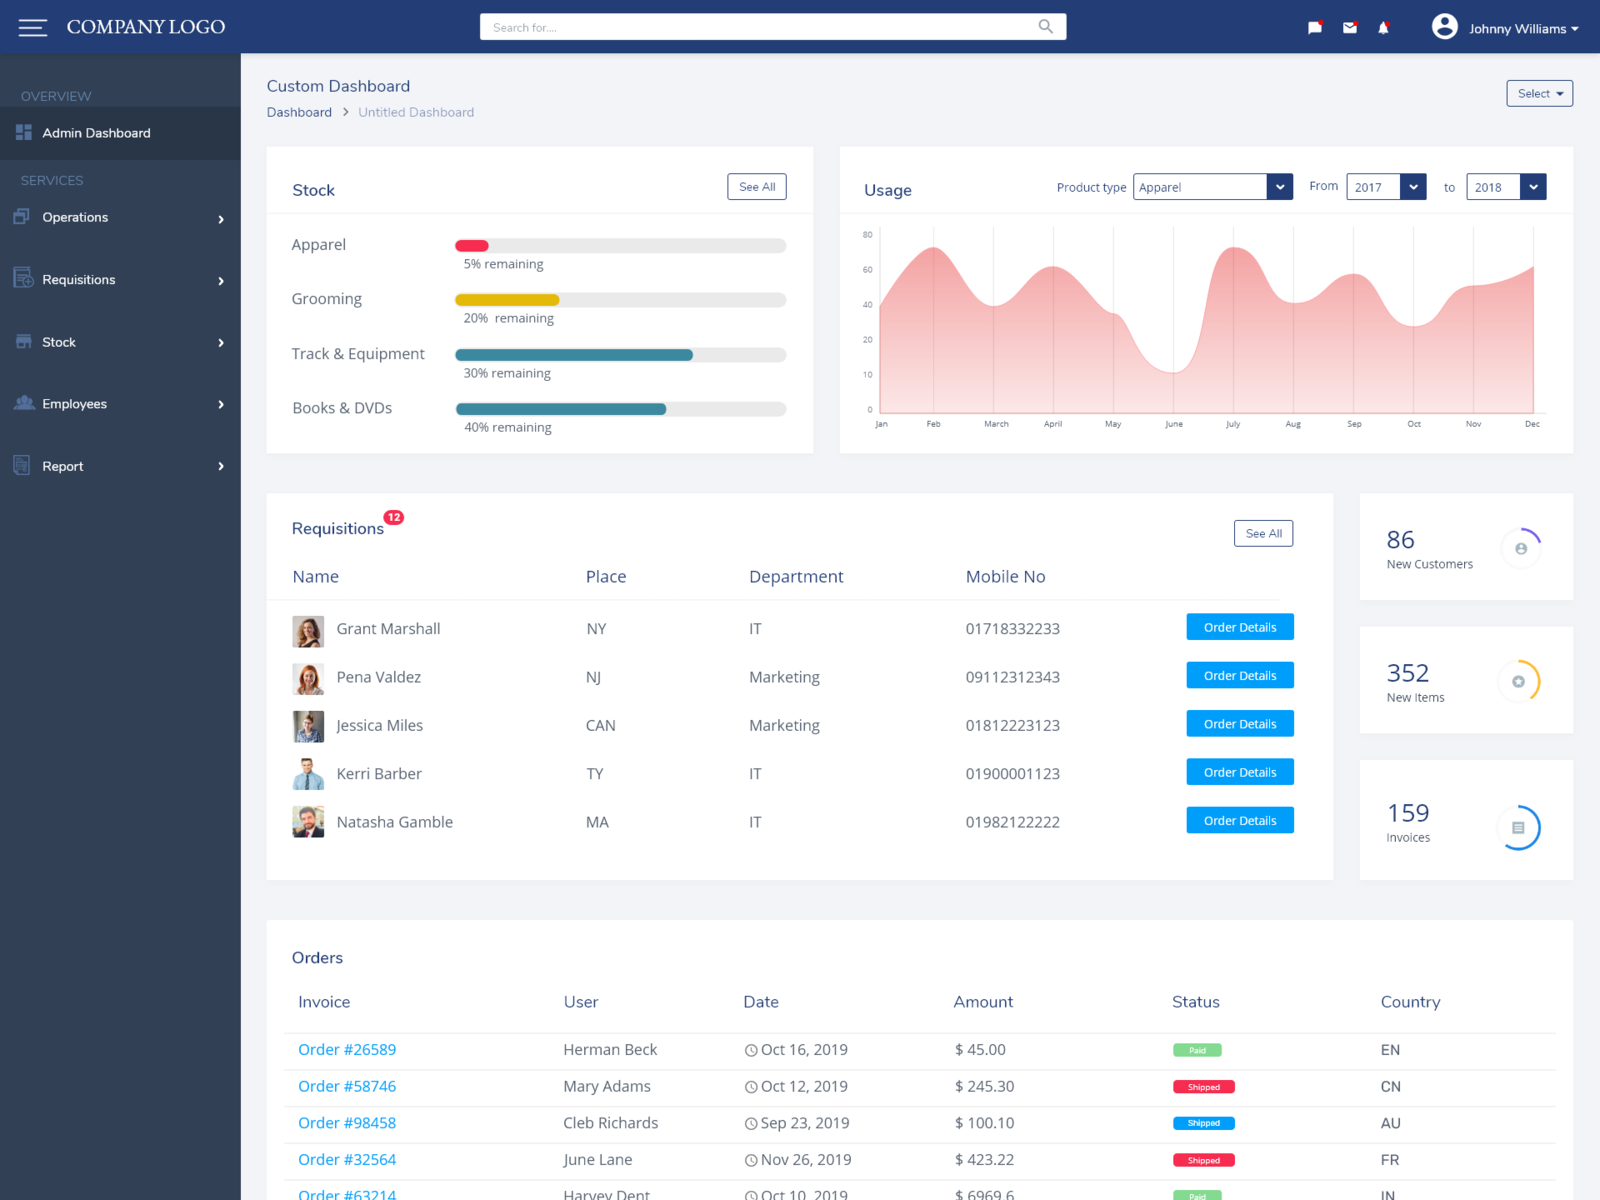Open the Operations sidebar icon
The width and height of the screenshot is (1600, 1200).
pyautogui.click(x=22, y=217)
